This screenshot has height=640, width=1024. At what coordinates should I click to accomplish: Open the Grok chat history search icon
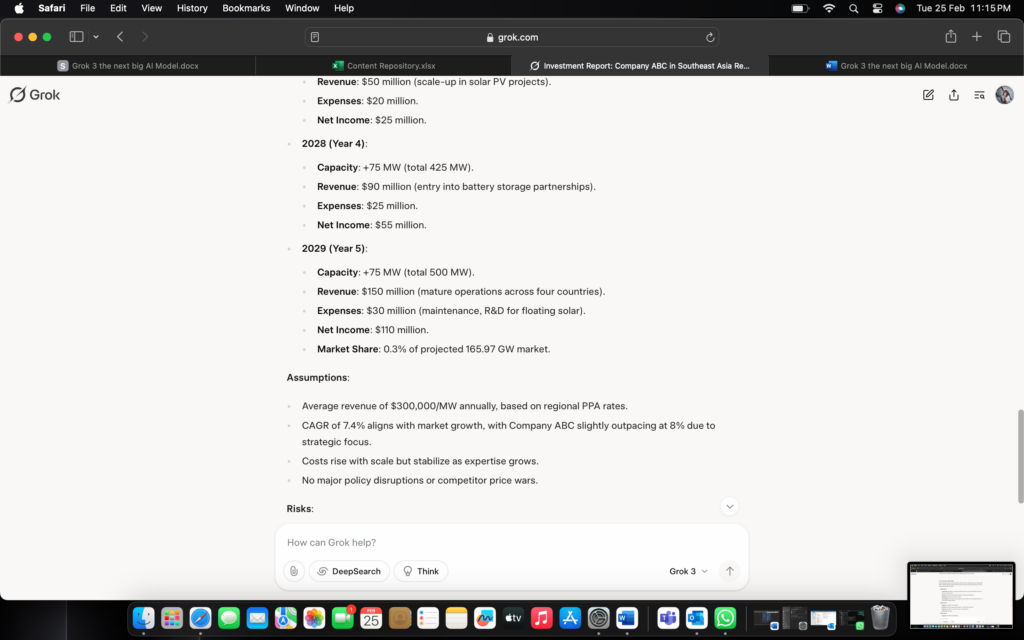980,95
